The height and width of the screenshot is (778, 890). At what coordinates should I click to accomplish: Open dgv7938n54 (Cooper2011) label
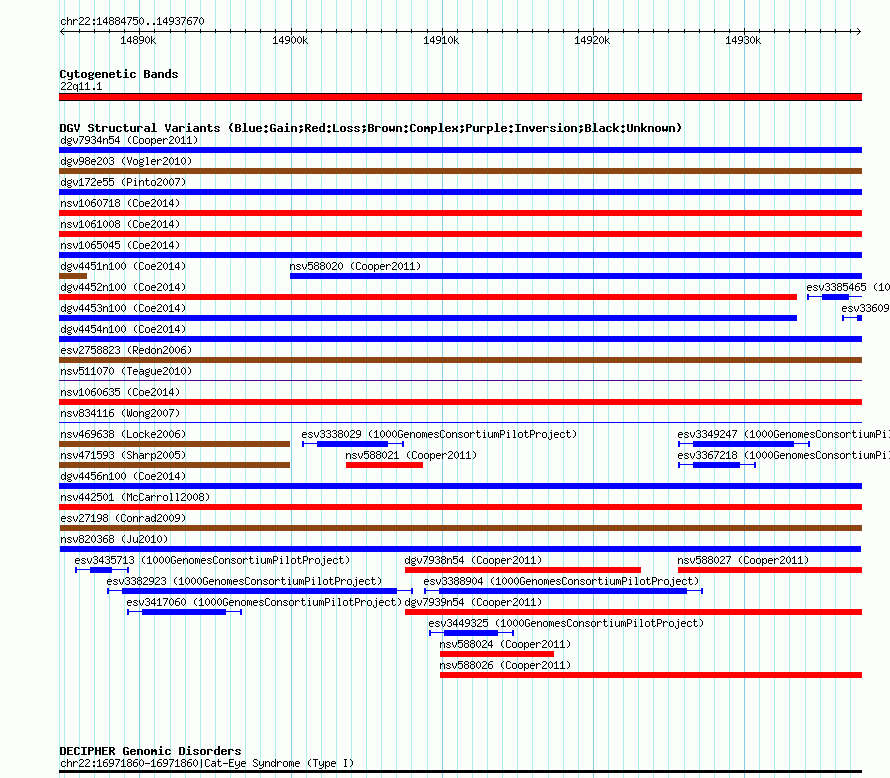coord(473,560)
